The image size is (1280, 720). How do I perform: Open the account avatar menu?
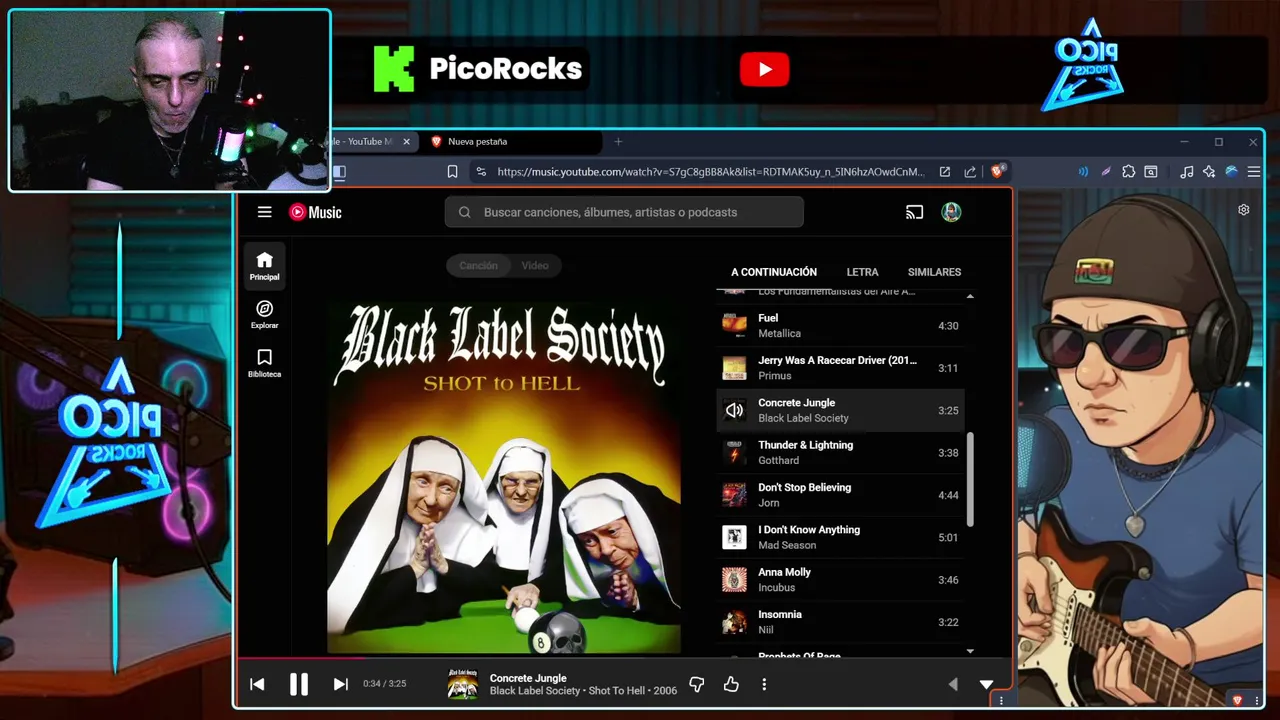(951, 212)
